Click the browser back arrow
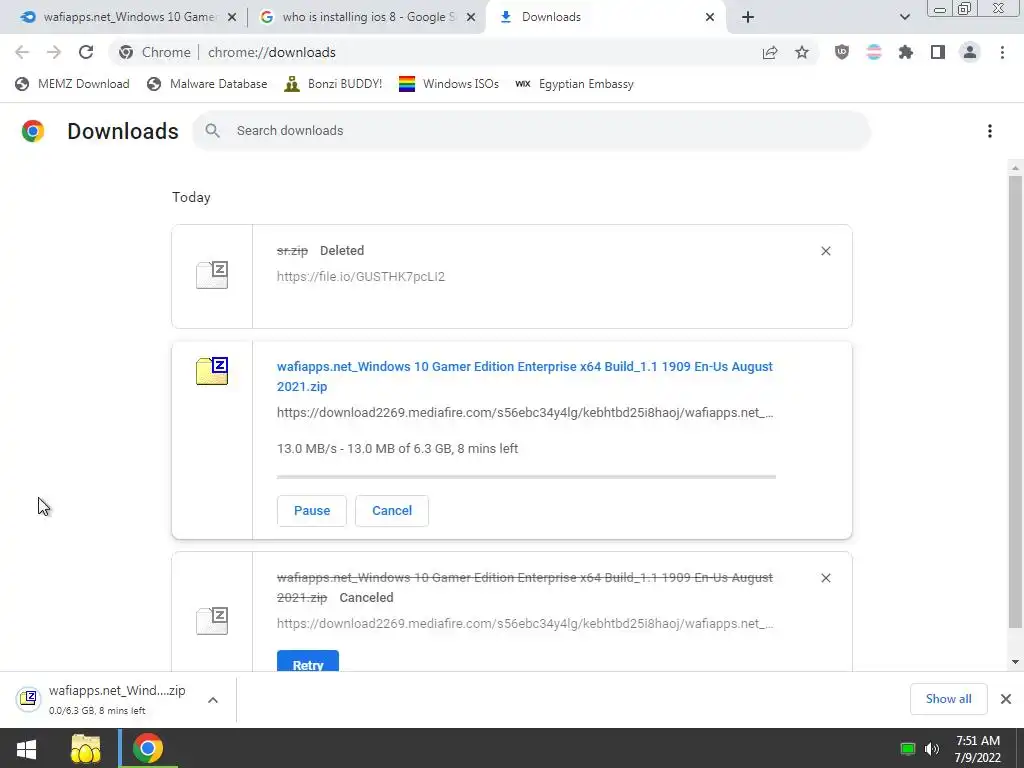1024x768 pixels. click(22, 52)
